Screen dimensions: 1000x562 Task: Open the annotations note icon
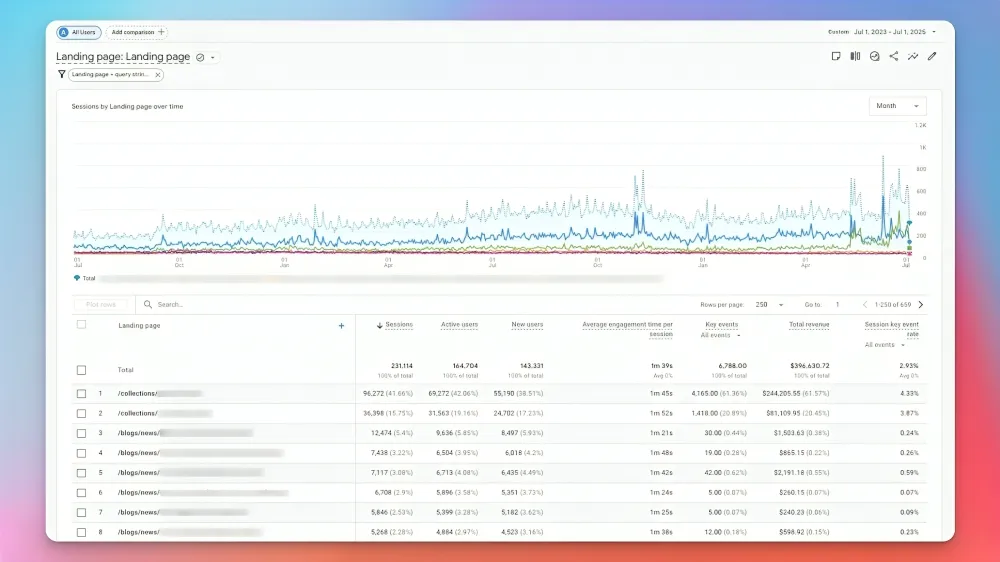pyautogui.click(x=836, y=57)
